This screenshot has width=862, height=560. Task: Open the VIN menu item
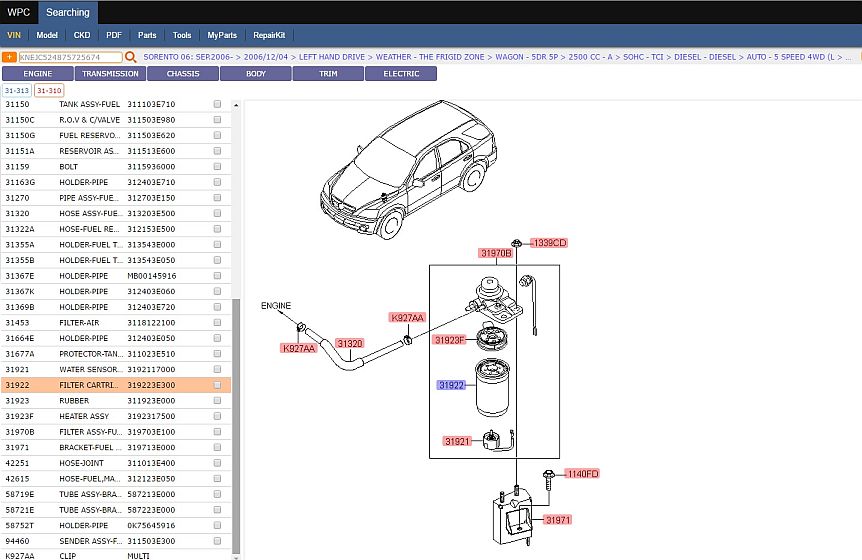14,35
